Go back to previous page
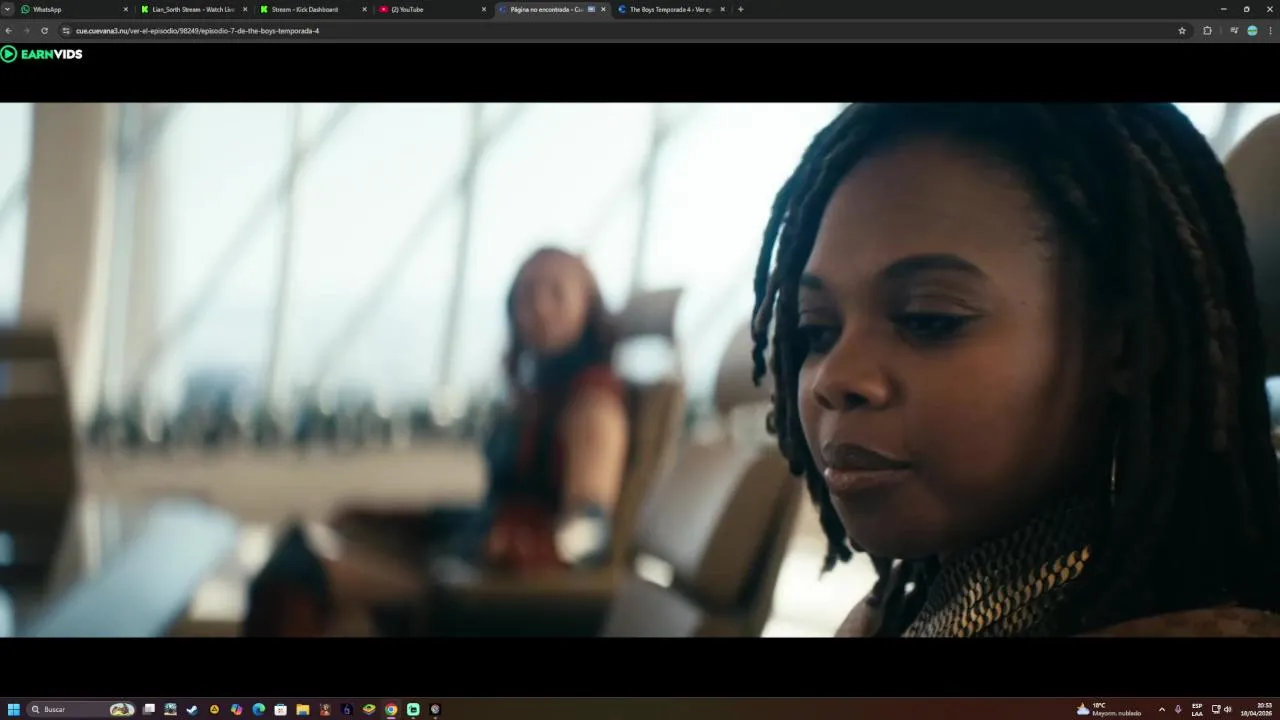The width and height of the screenshot is (1280, 720). [x=10, y=31]
